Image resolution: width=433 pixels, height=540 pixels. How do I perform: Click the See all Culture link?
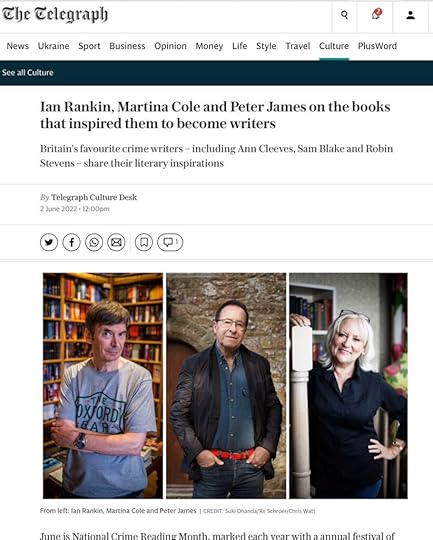click(x=28, y=73)
